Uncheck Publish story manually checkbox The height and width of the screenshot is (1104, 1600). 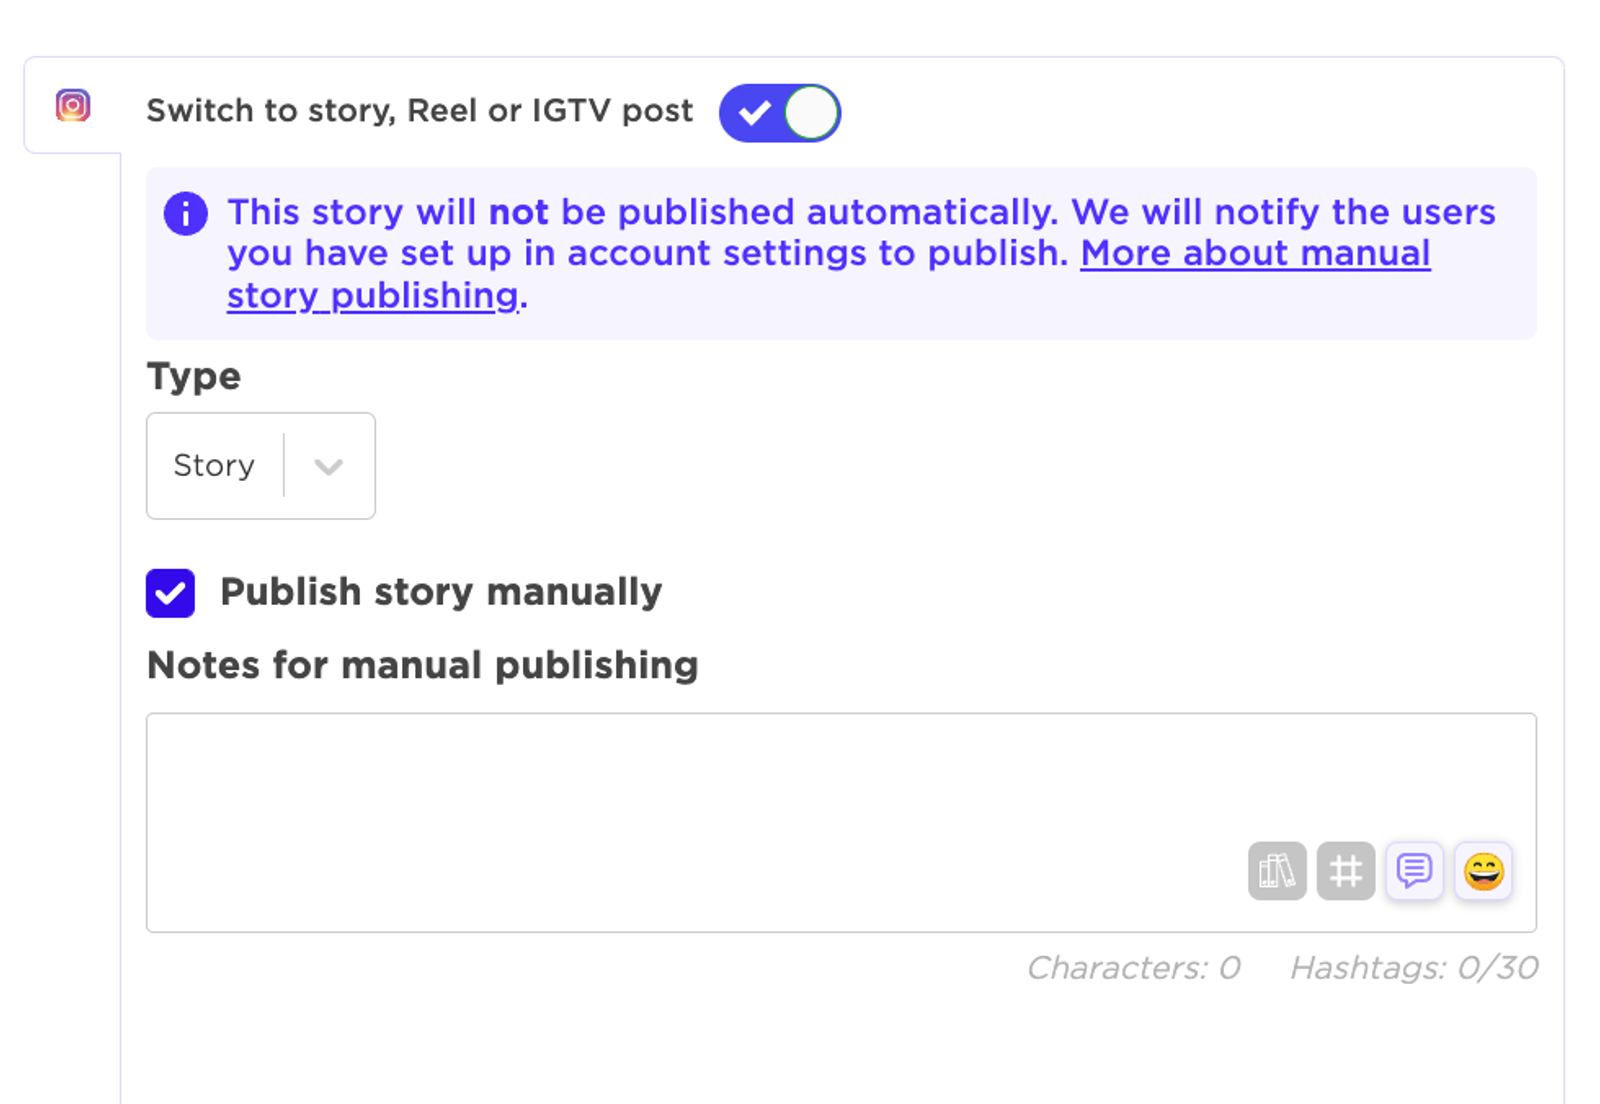[x=170, y=593]
